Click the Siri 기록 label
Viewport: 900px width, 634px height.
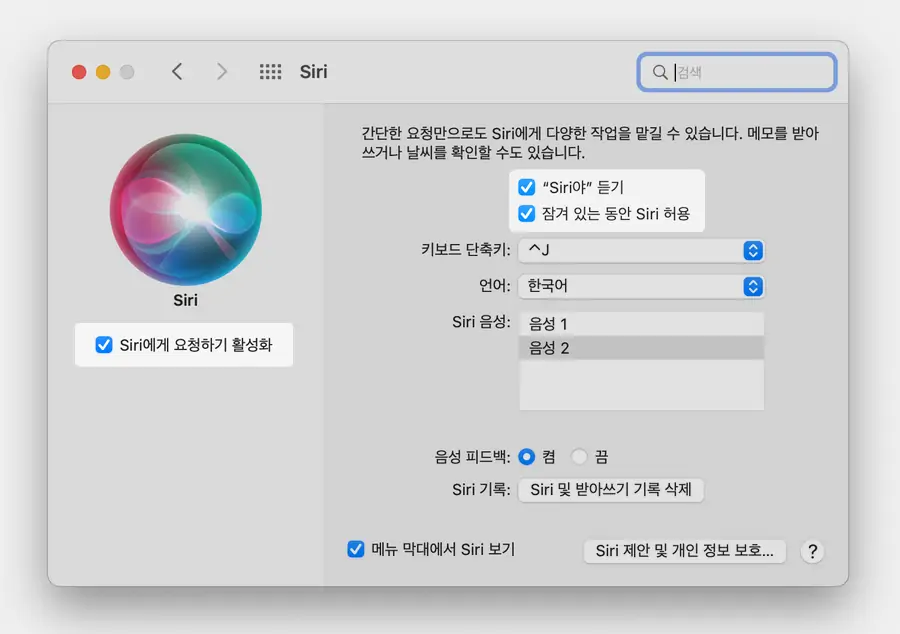481,490
